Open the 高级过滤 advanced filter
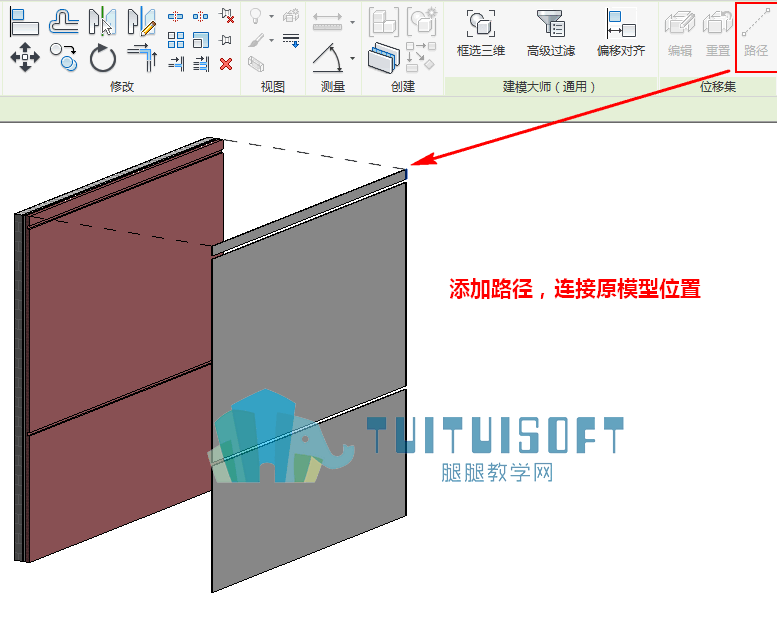This screenshot has height=636, width=777. [x=551, y=32]
